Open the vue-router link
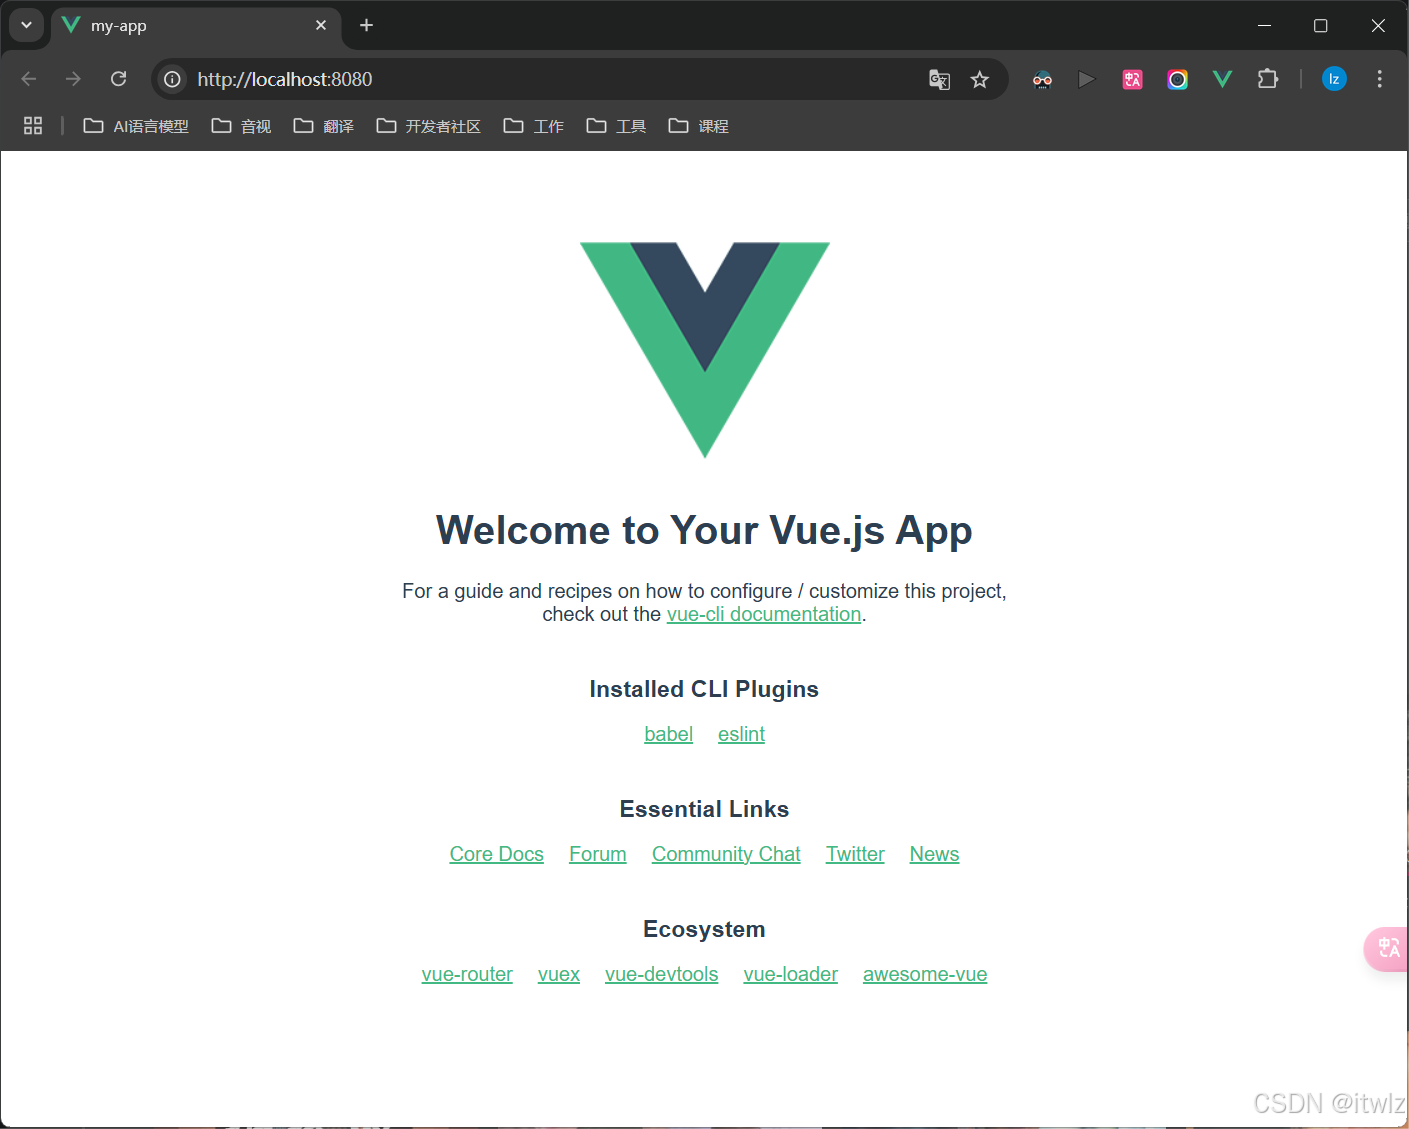Viewport: 1409px width, 1129px height. point(467,974)
